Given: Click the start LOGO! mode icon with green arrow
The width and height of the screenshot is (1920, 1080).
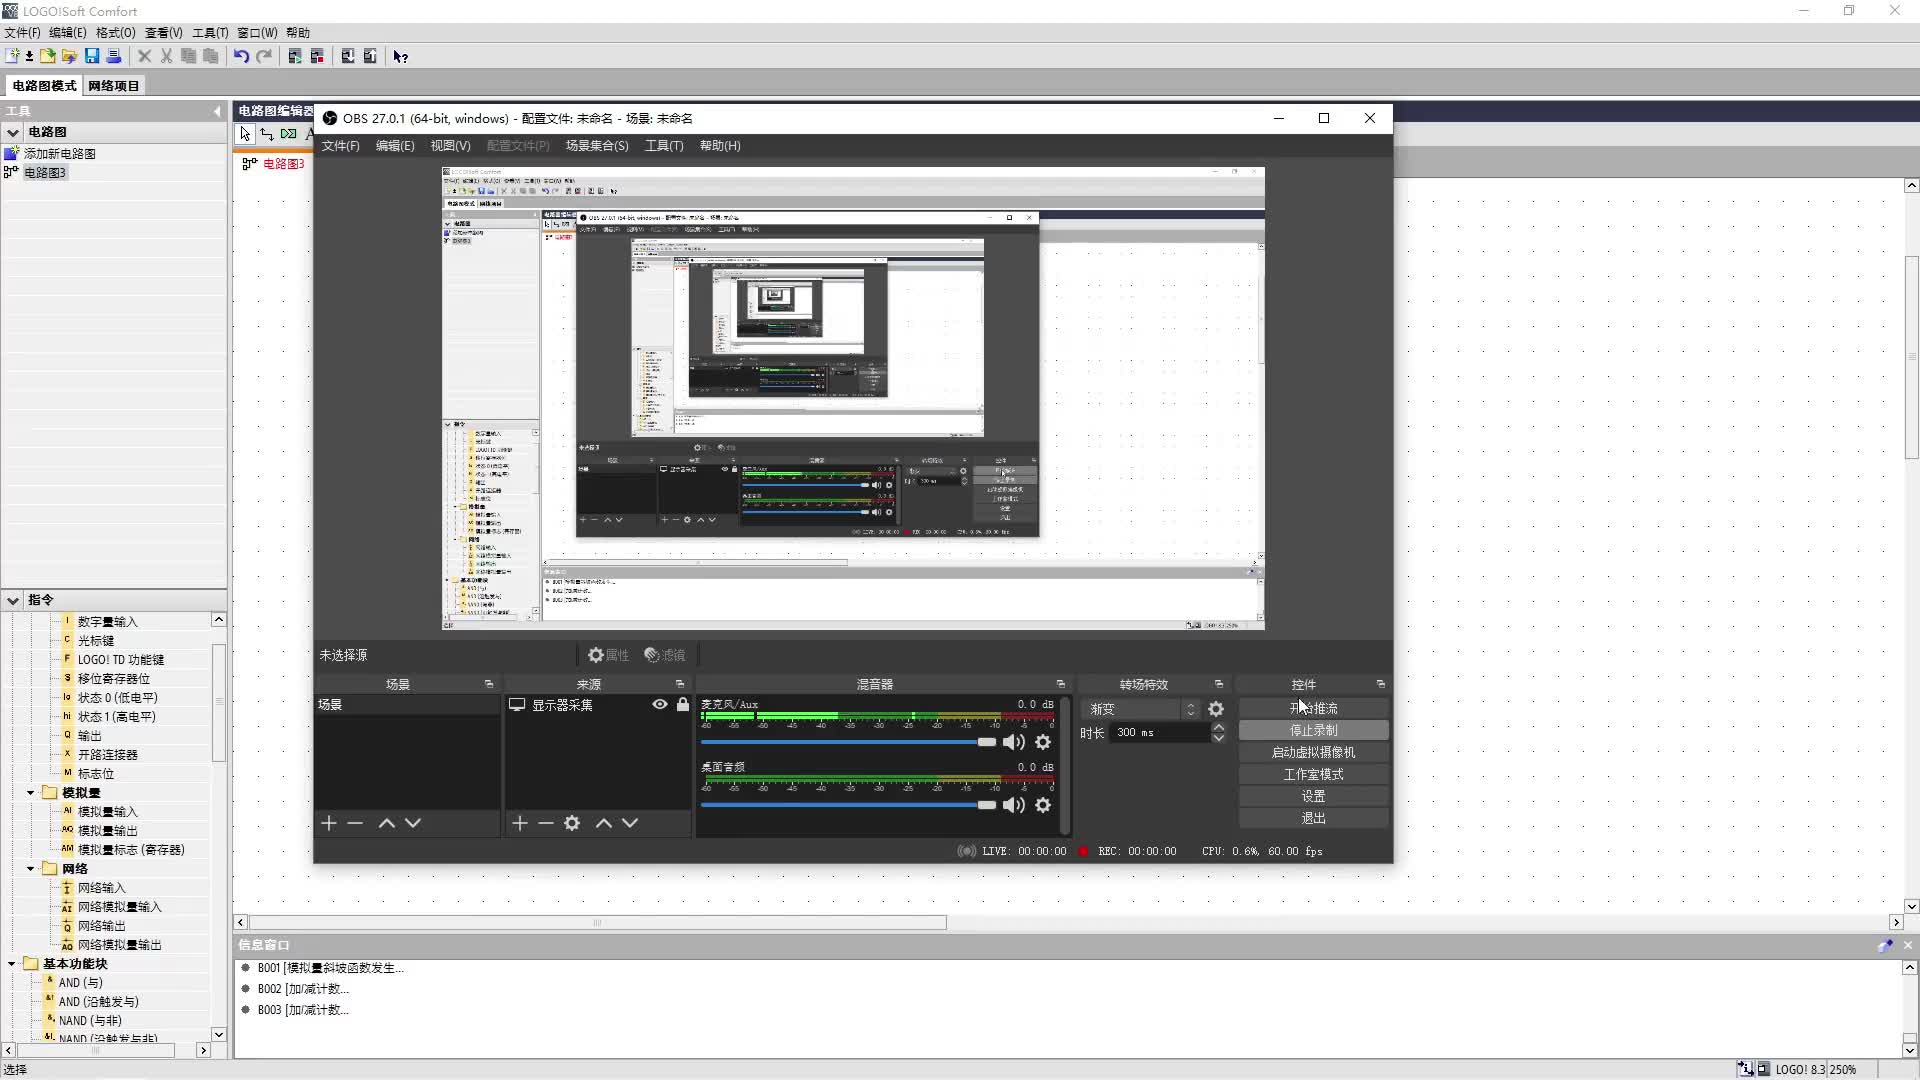Looking at the screenshot, I should tap(295, 56).
